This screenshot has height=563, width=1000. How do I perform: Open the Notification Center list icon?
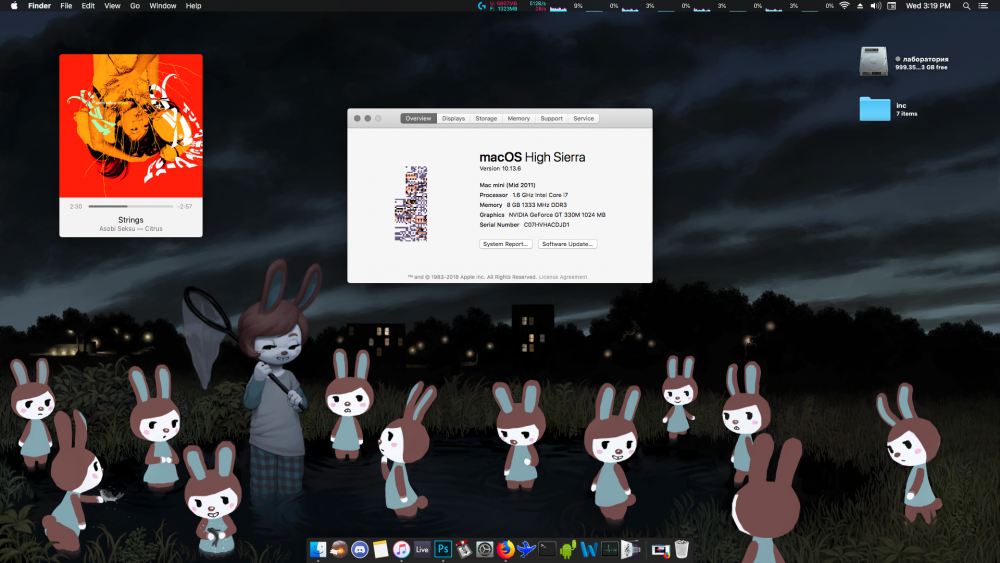983,6
